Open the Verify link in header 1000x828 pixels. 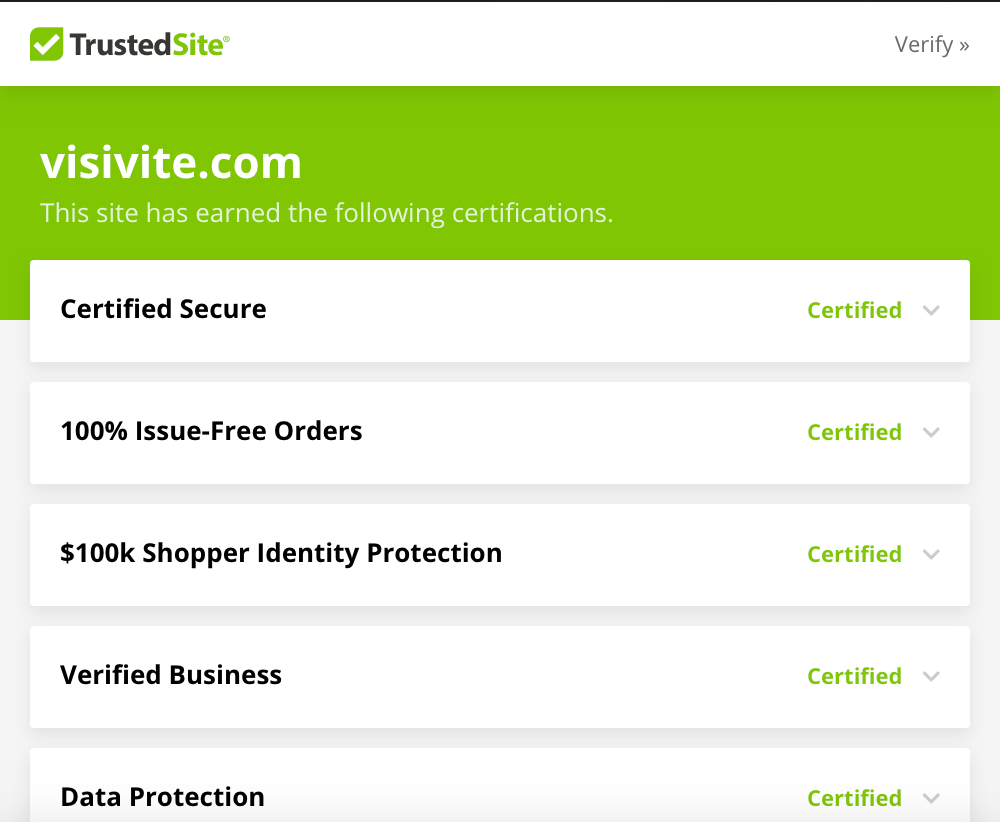931,44
